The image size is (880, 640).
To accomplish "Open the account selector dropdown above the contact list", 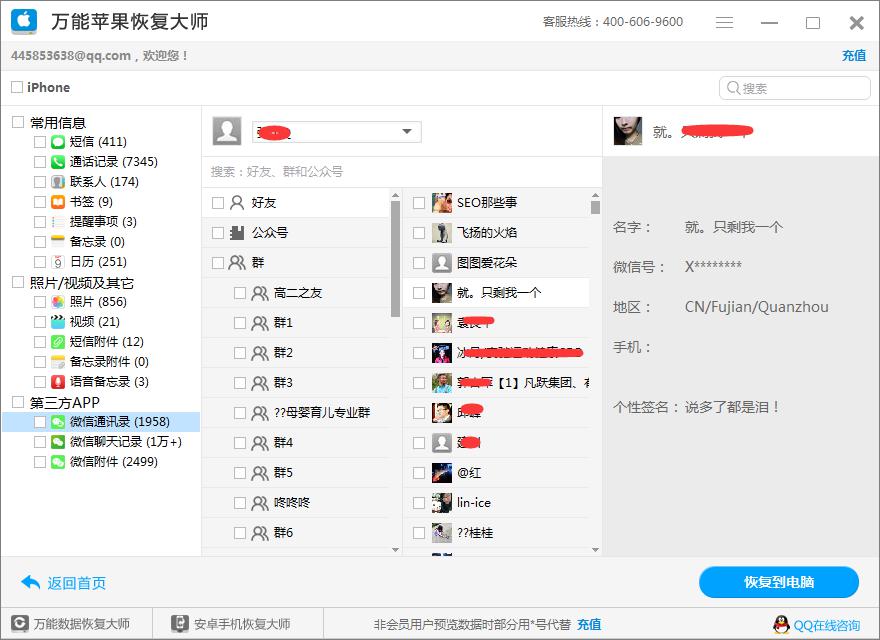I will 406,130.
